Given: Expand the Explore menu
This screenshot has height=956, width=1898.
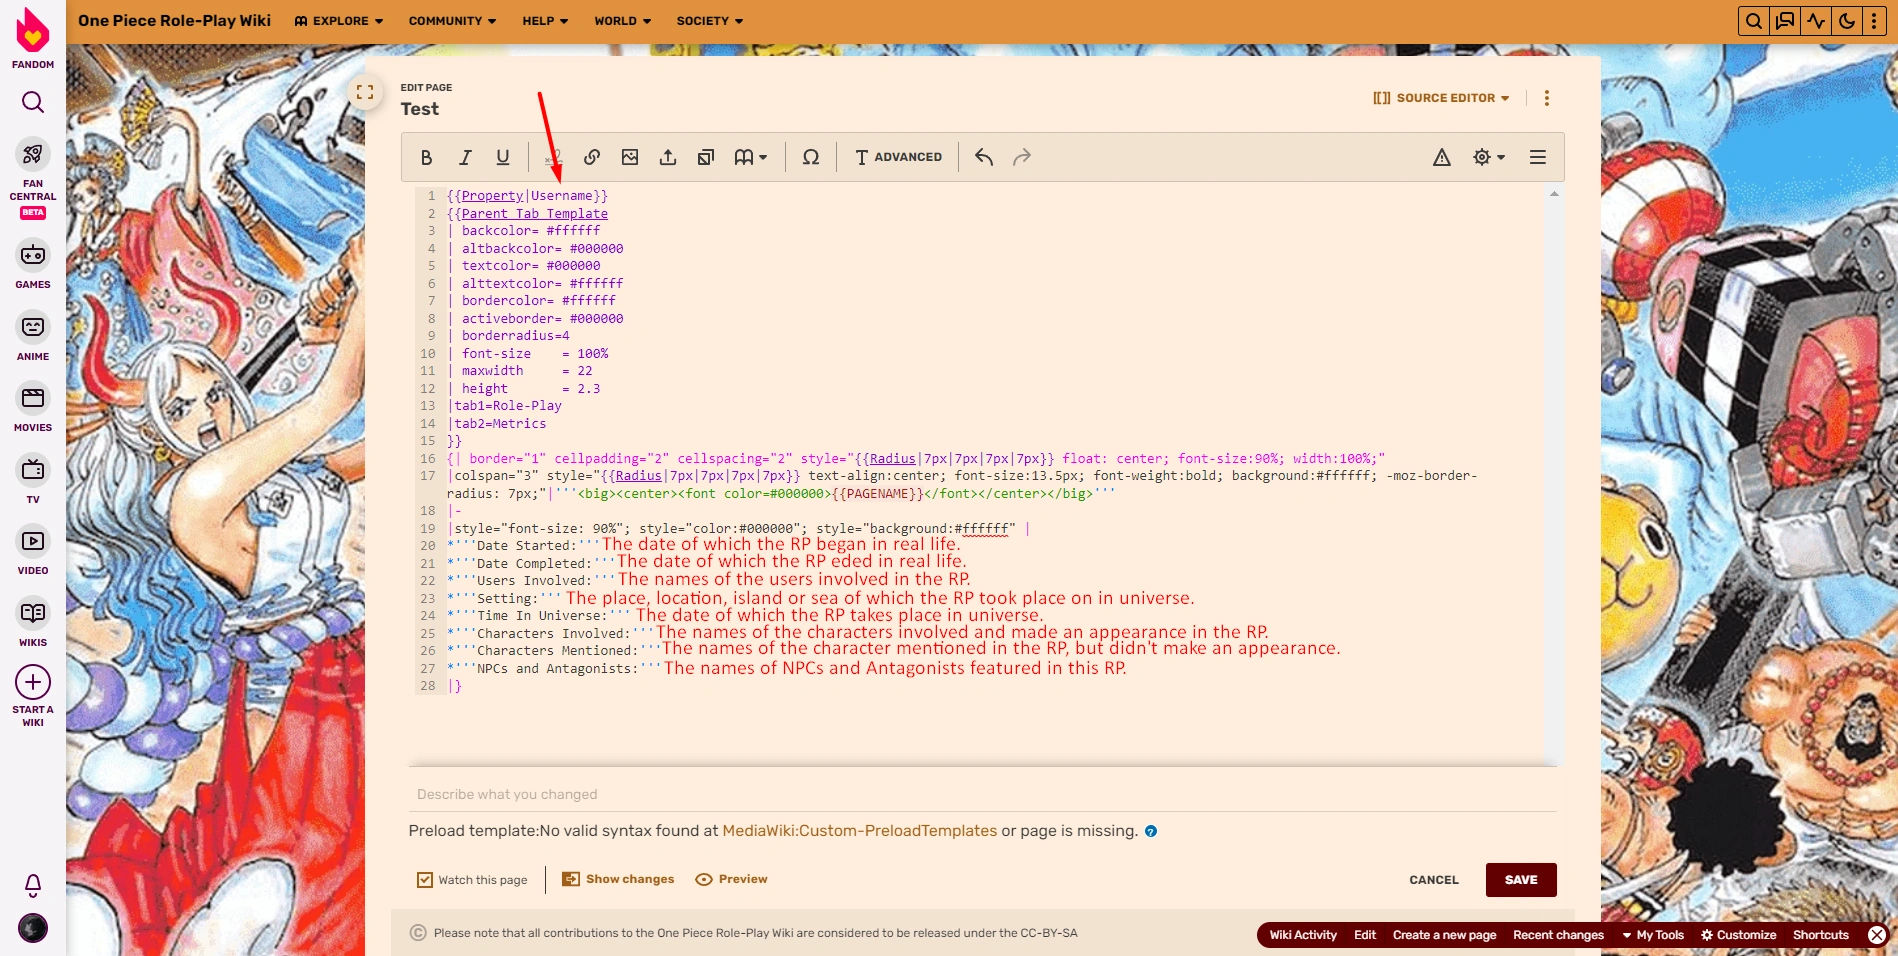Looking at the screenshot, I should (x=339, y=21).
